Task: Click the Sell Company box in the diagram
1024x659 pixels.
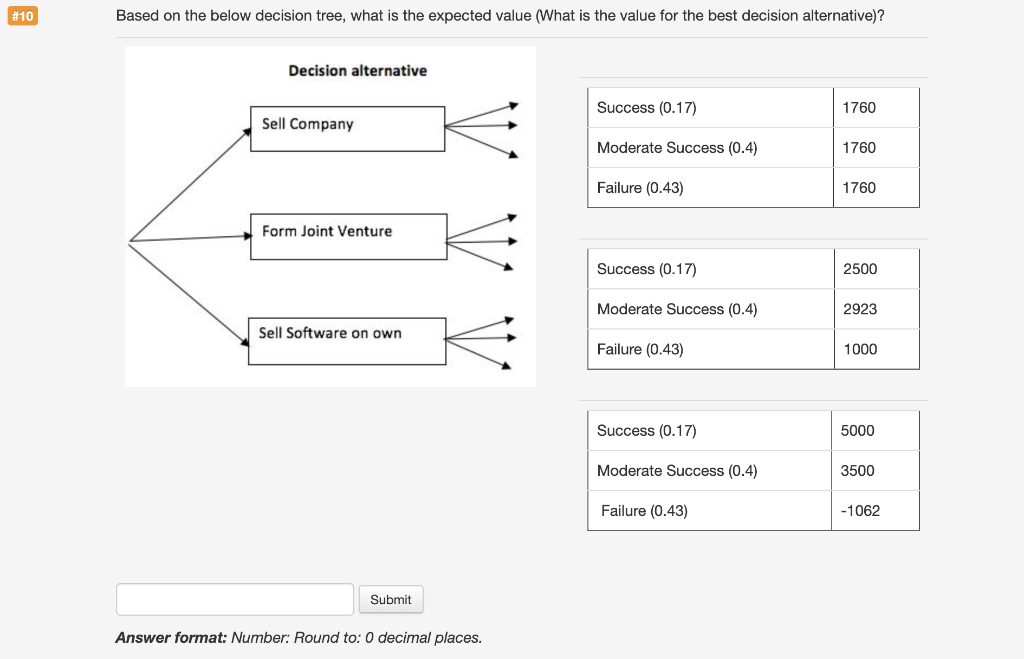Action: pyautogui.click(x=347, y=128)
